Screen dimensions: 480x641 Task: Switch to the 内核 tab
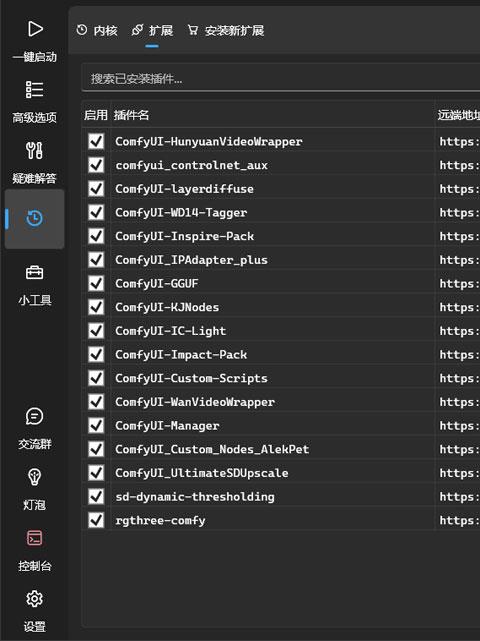97,31
